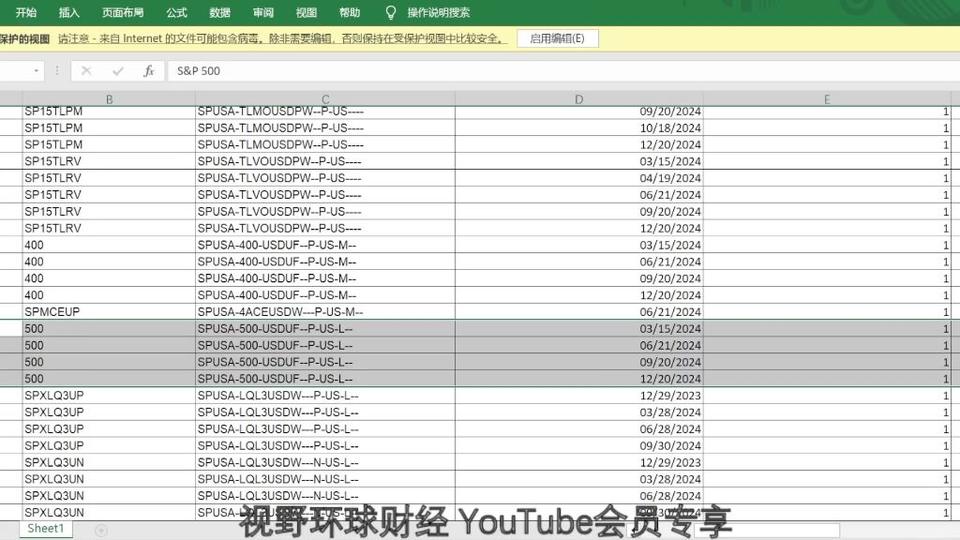The width and height of the screenshot is (960, 540).
Task: Cancel the formula bar entry with X
Action: [x=86, y=71]
